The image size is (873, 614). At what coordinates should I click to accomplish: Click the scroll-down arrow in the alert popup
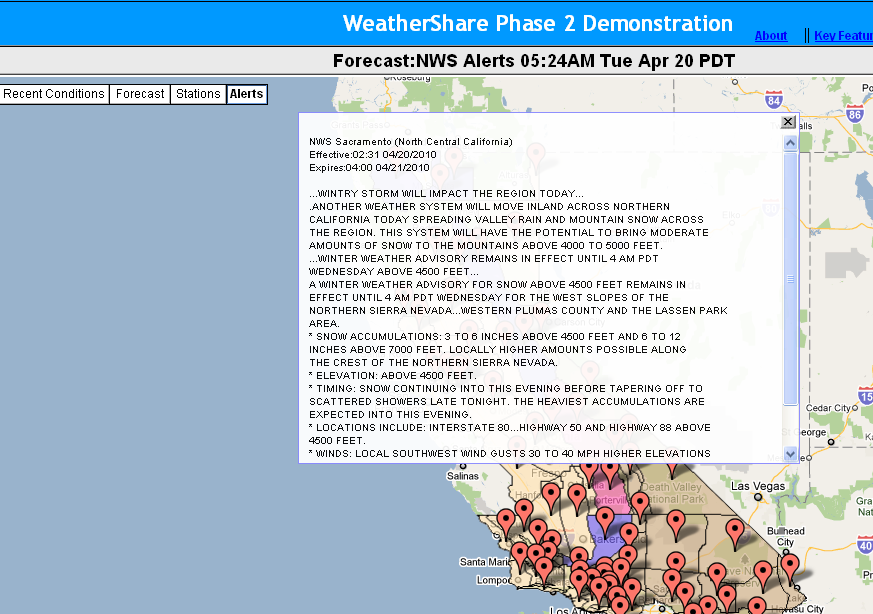coord(790,453)
